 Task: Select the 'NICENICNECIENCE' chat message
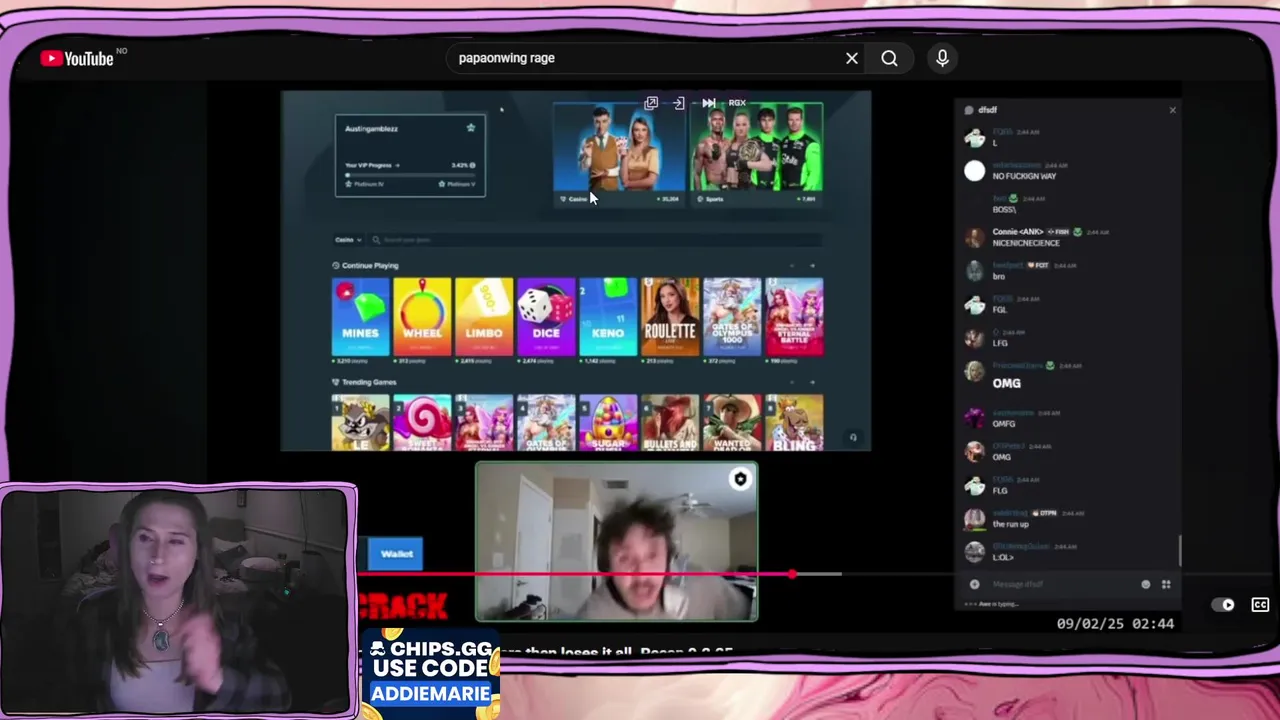point(1026,243)
